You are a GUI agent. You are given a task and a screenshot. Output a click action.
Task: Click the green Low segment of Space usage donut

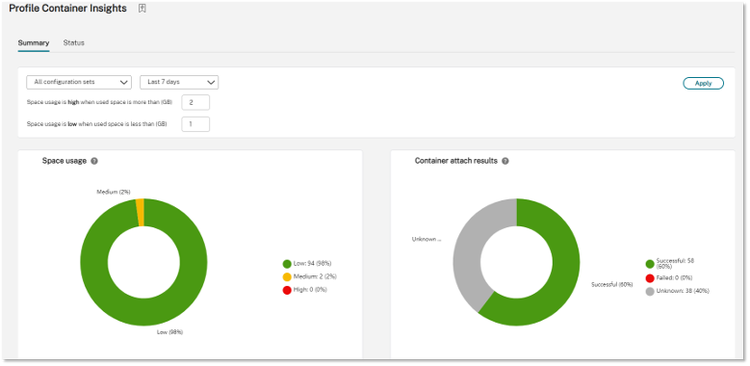click(143, 311)
